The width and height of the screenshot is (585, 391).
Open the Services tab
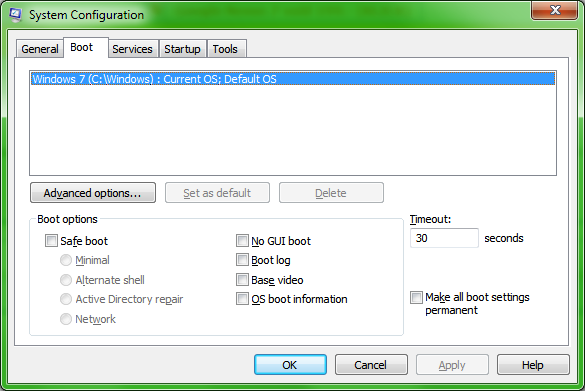pyautogui.click(x=132, y=49)
